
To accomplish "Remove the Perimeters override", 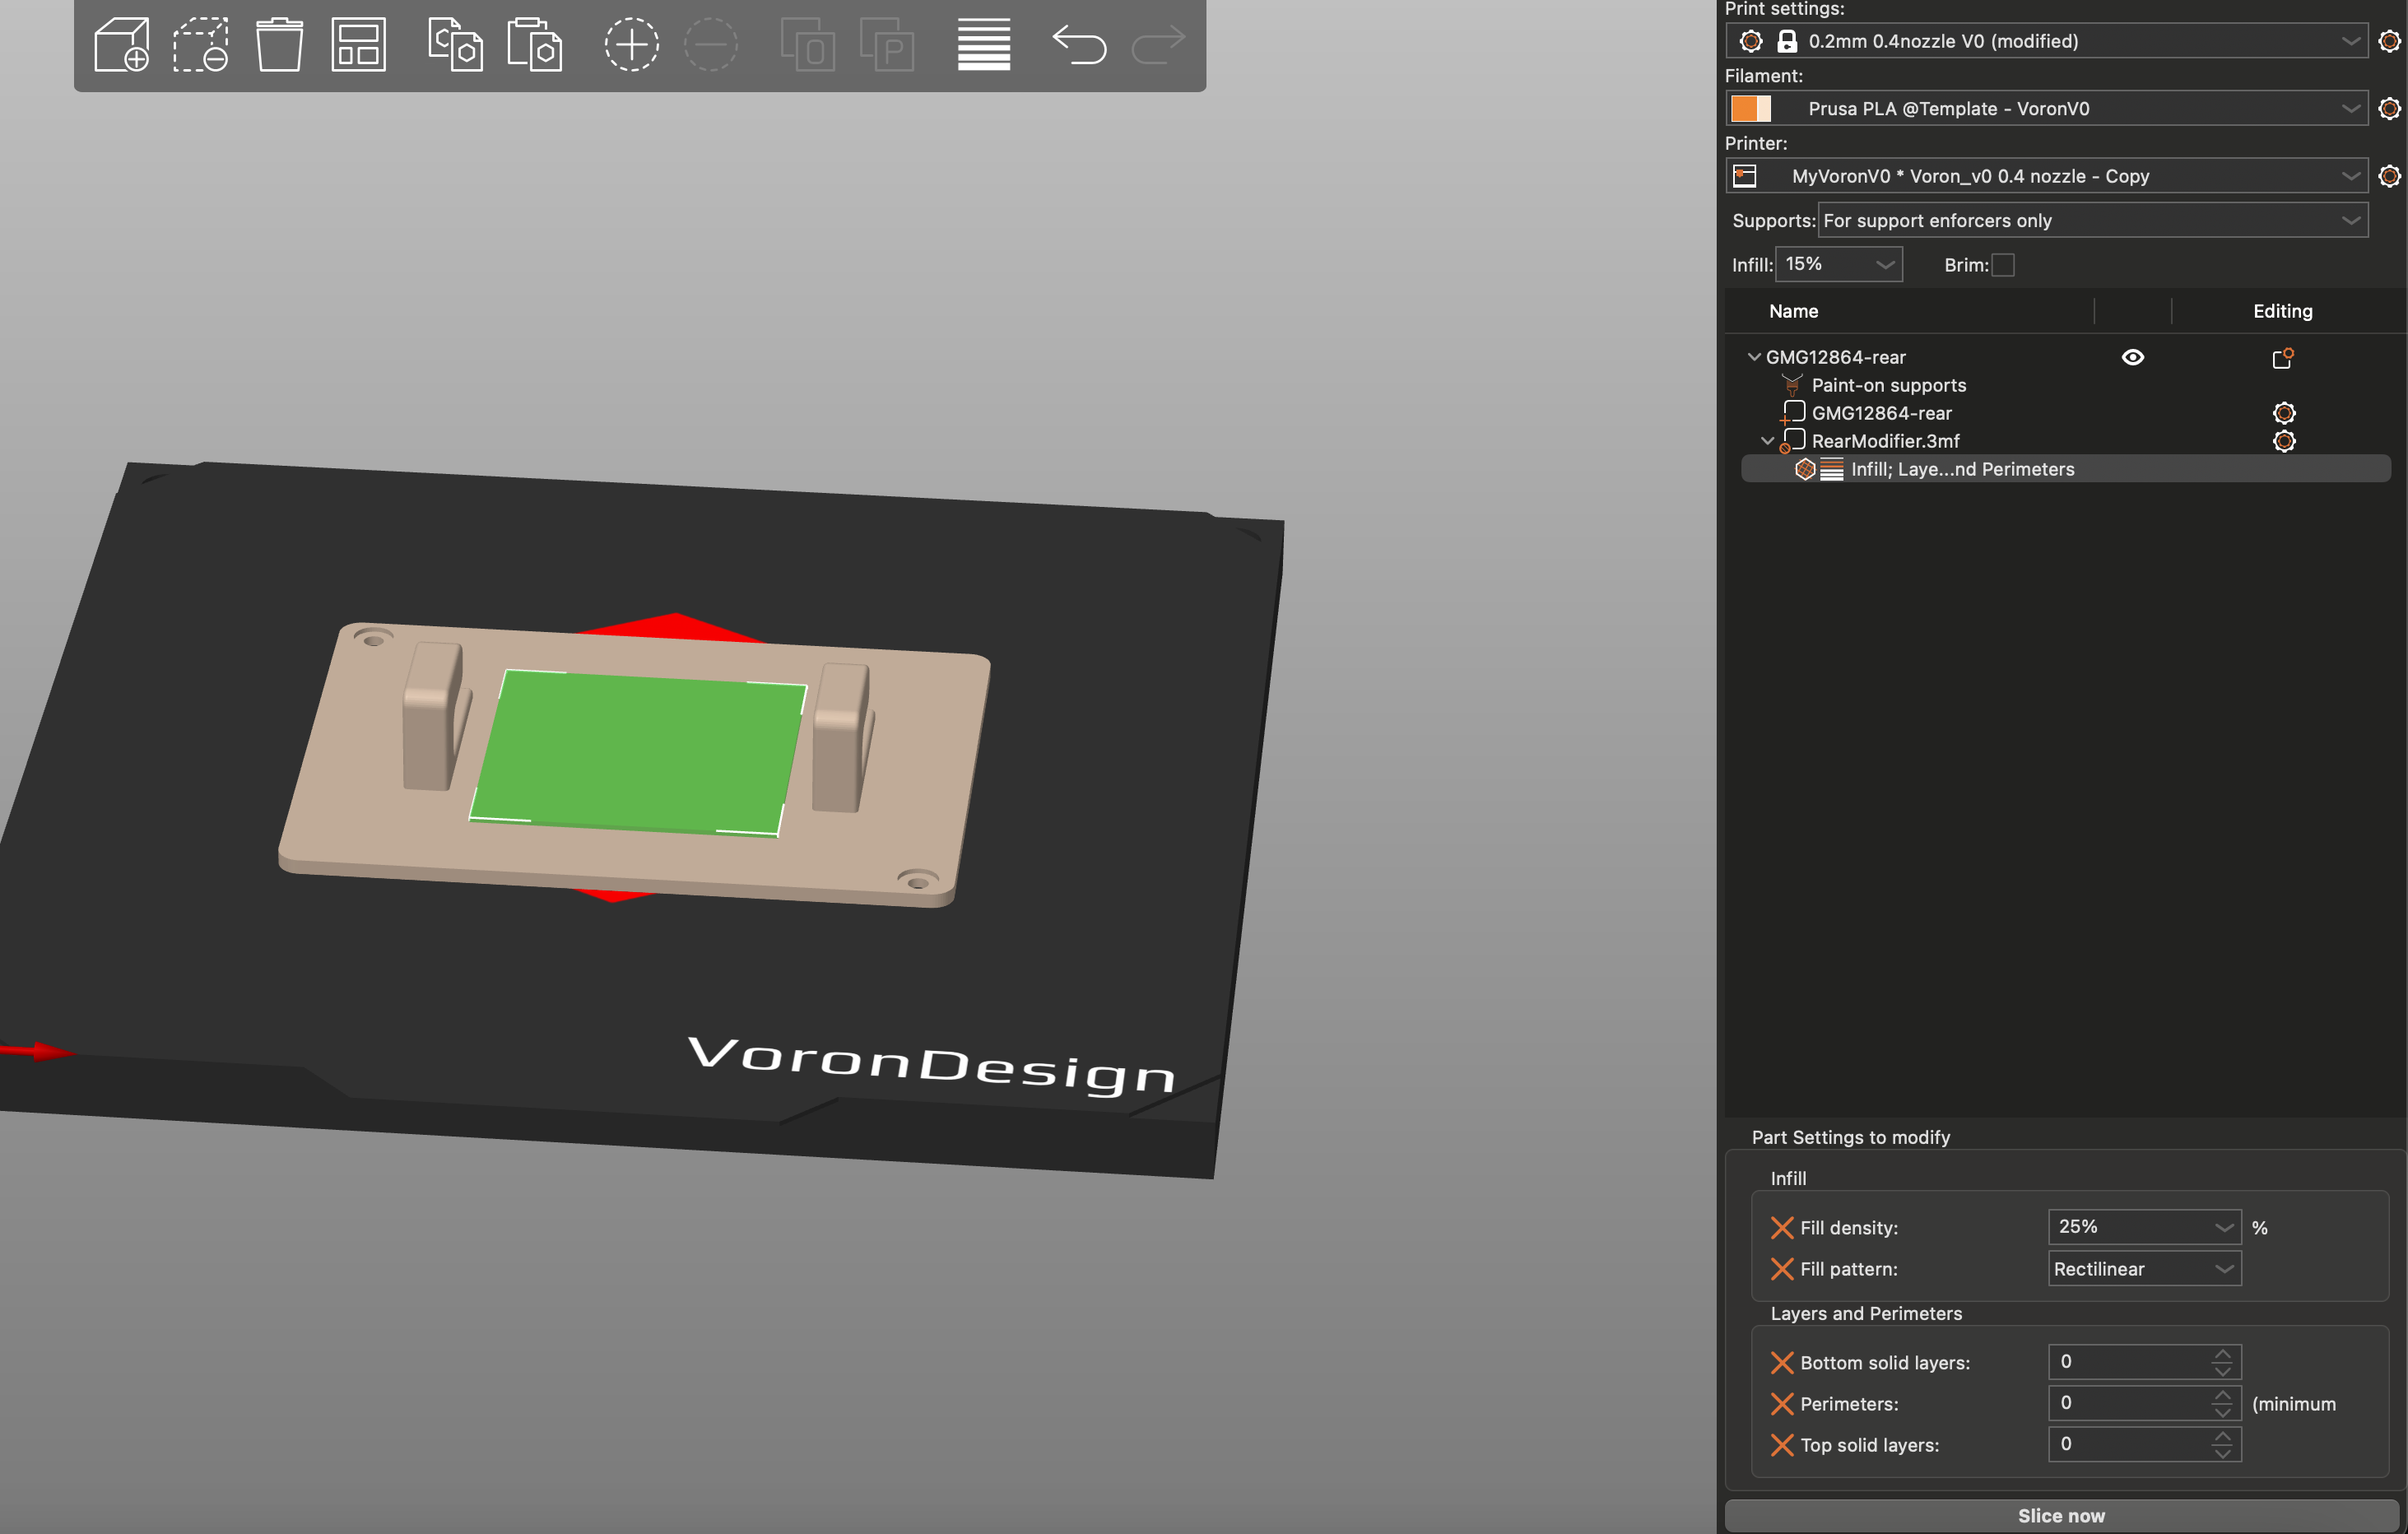I will pyautogui.click(x=1782, y=1403).
